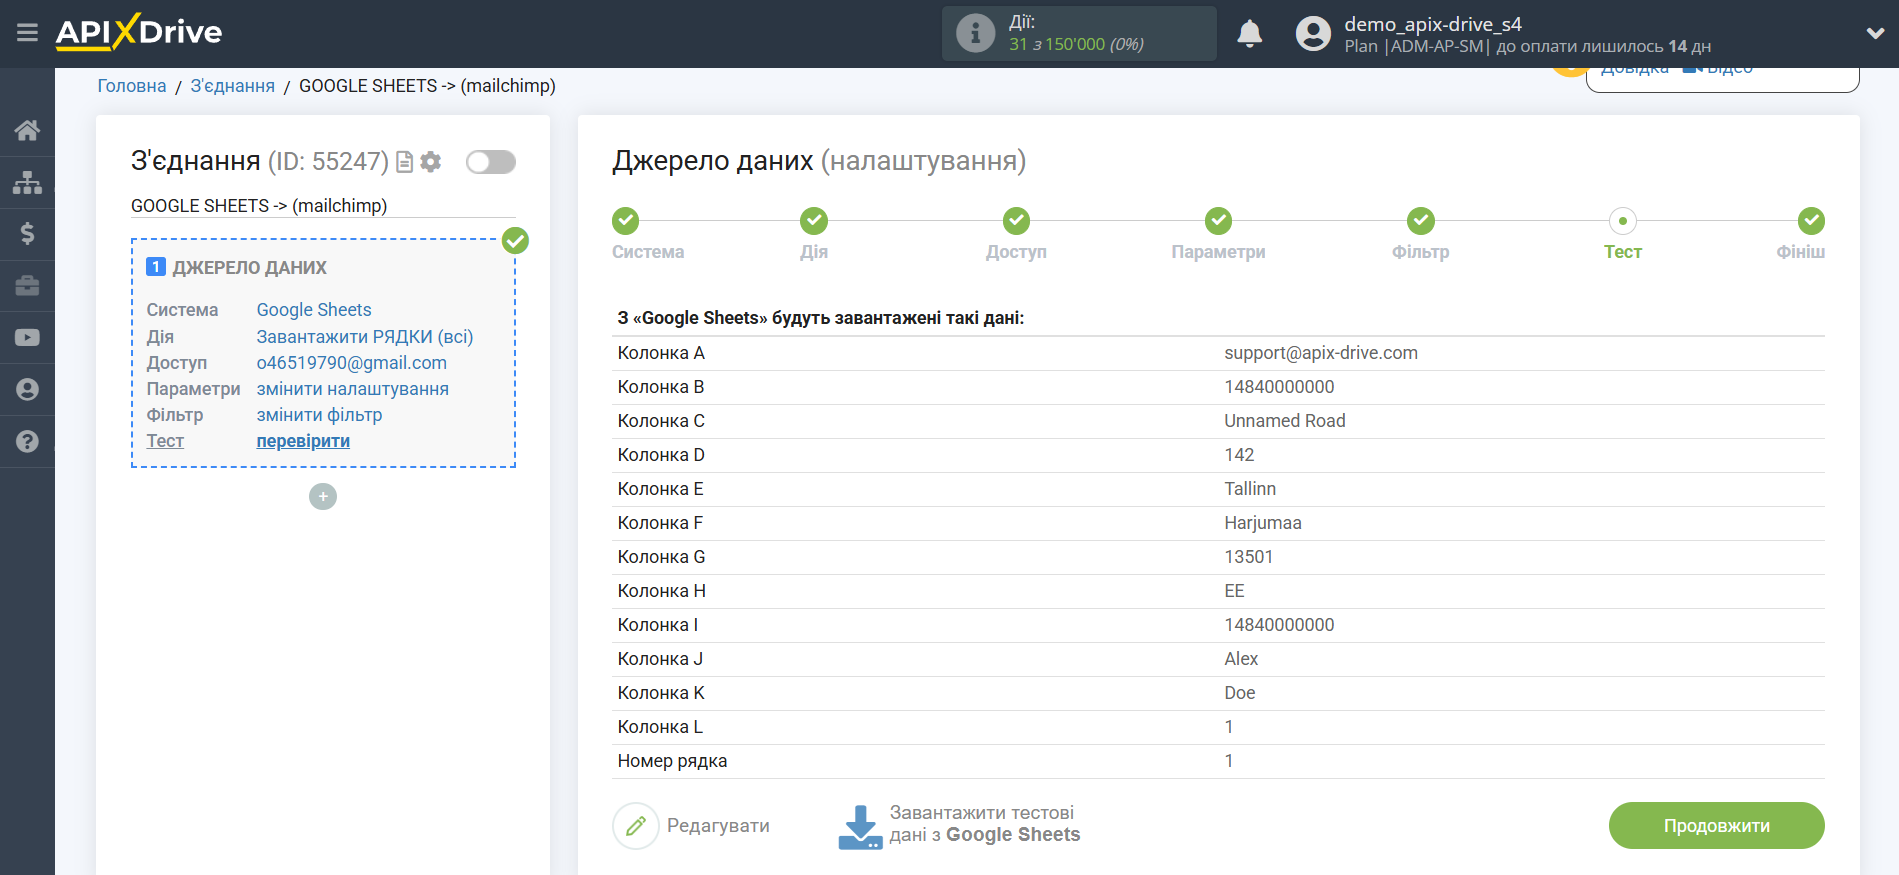Open the З'єднання breadcrumb link
This screenshot has width=1899, height=875.
pyautogui.click(x=232, y=86)
